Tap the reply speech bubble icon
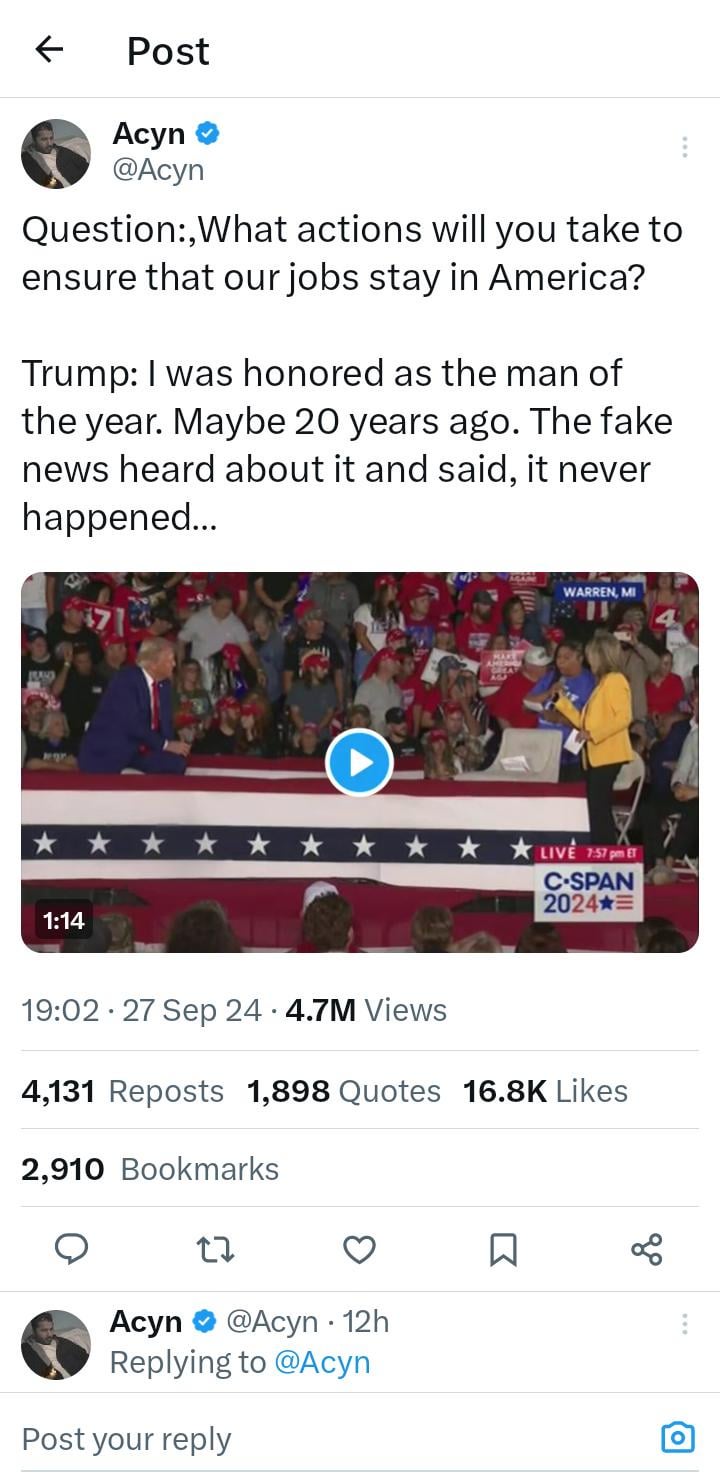Viewport: 720px width, 1481px height. (70, 1249)
